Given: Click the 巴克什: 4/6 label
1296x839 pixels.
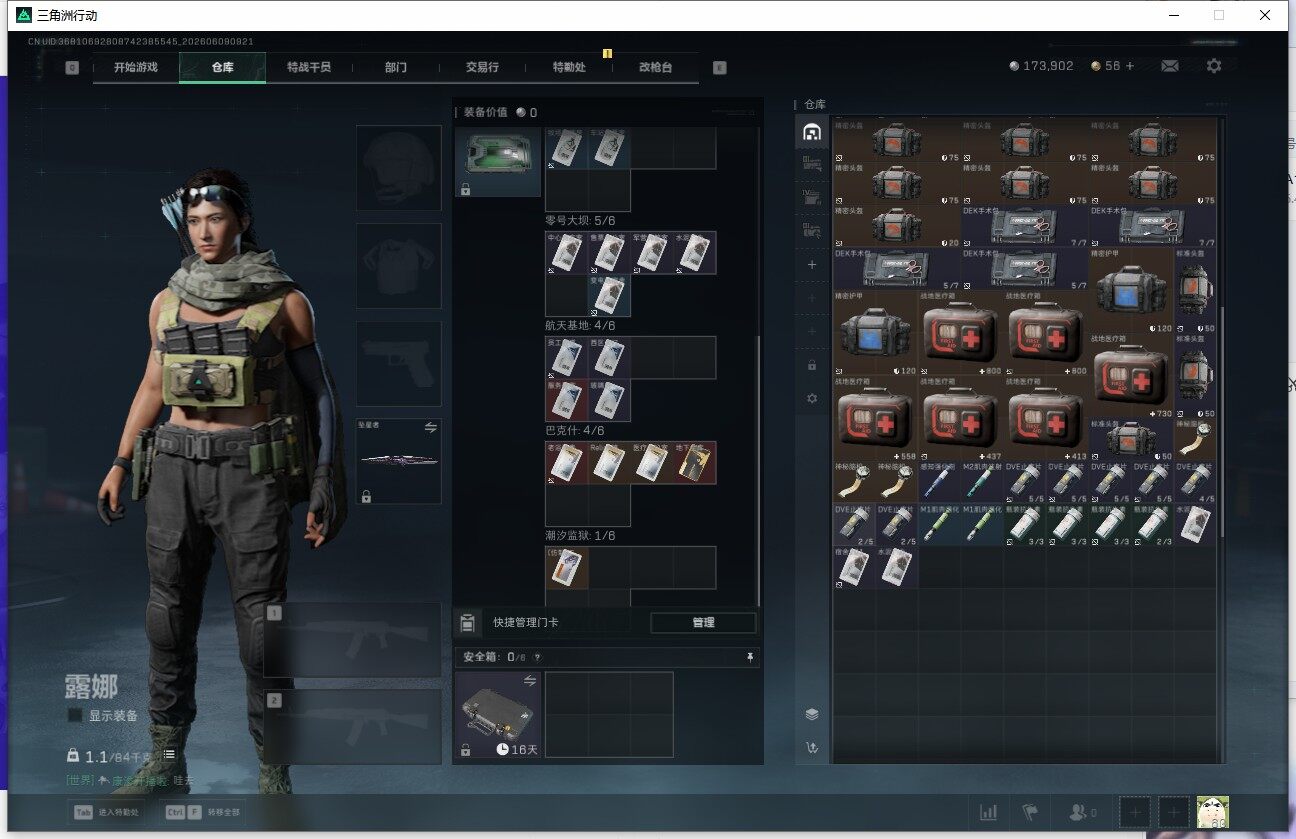Looking at the screenshot, I should coord(574,430).
